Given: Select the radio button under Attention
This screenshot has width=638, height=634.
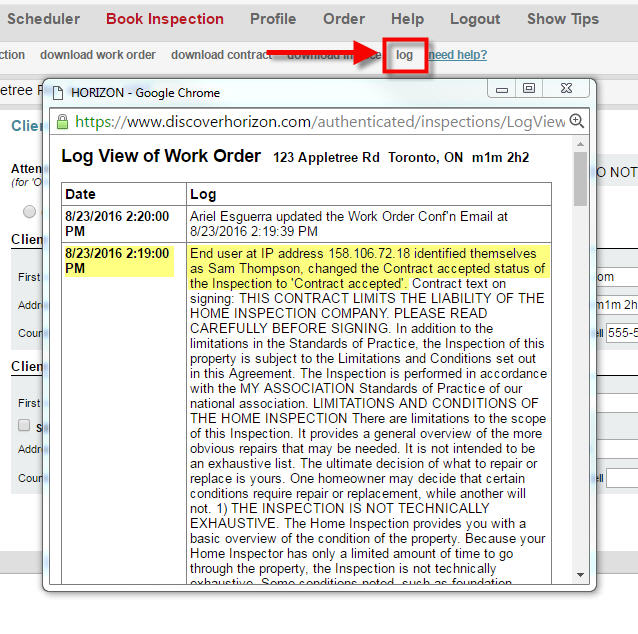Looking at the screenshot, I should click(29, 212).
